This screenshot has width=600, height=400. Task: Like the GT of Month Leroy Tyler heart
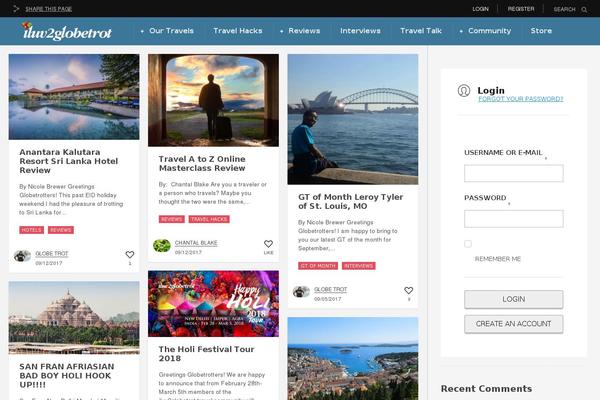click(409, 291)
